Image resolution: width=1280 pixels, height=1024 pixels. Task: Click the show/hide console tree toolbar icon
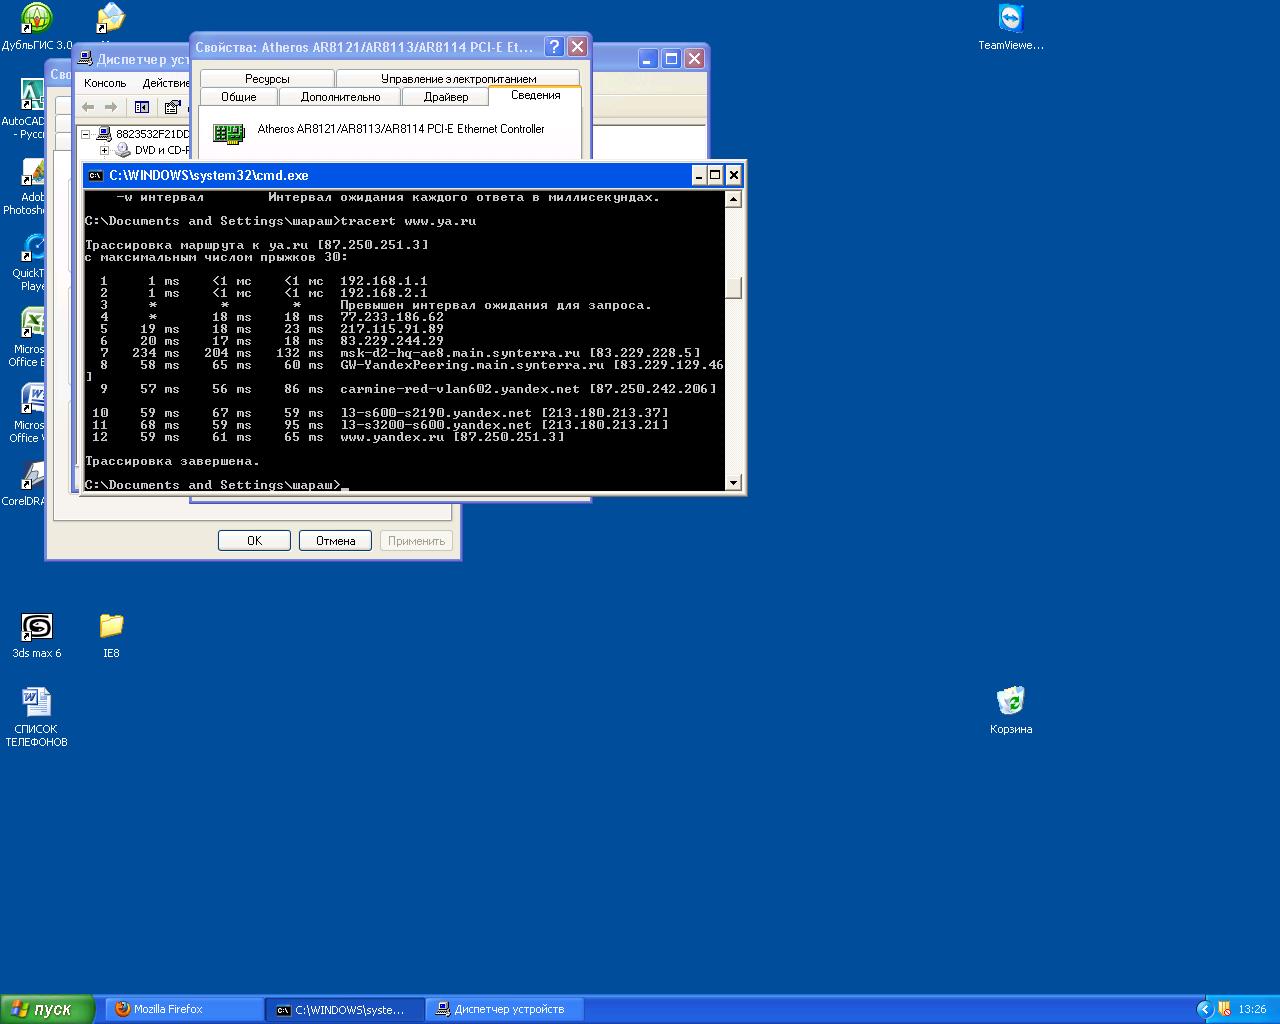[x=142, y=107]
